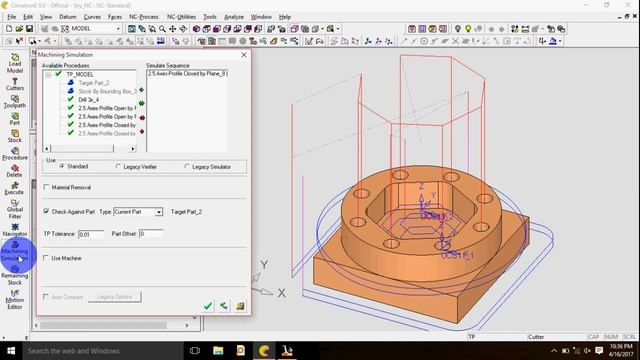640x360 pixels.
Task: Click the grey light bulb toolbar icon
Action: click(x=458, y=29)
